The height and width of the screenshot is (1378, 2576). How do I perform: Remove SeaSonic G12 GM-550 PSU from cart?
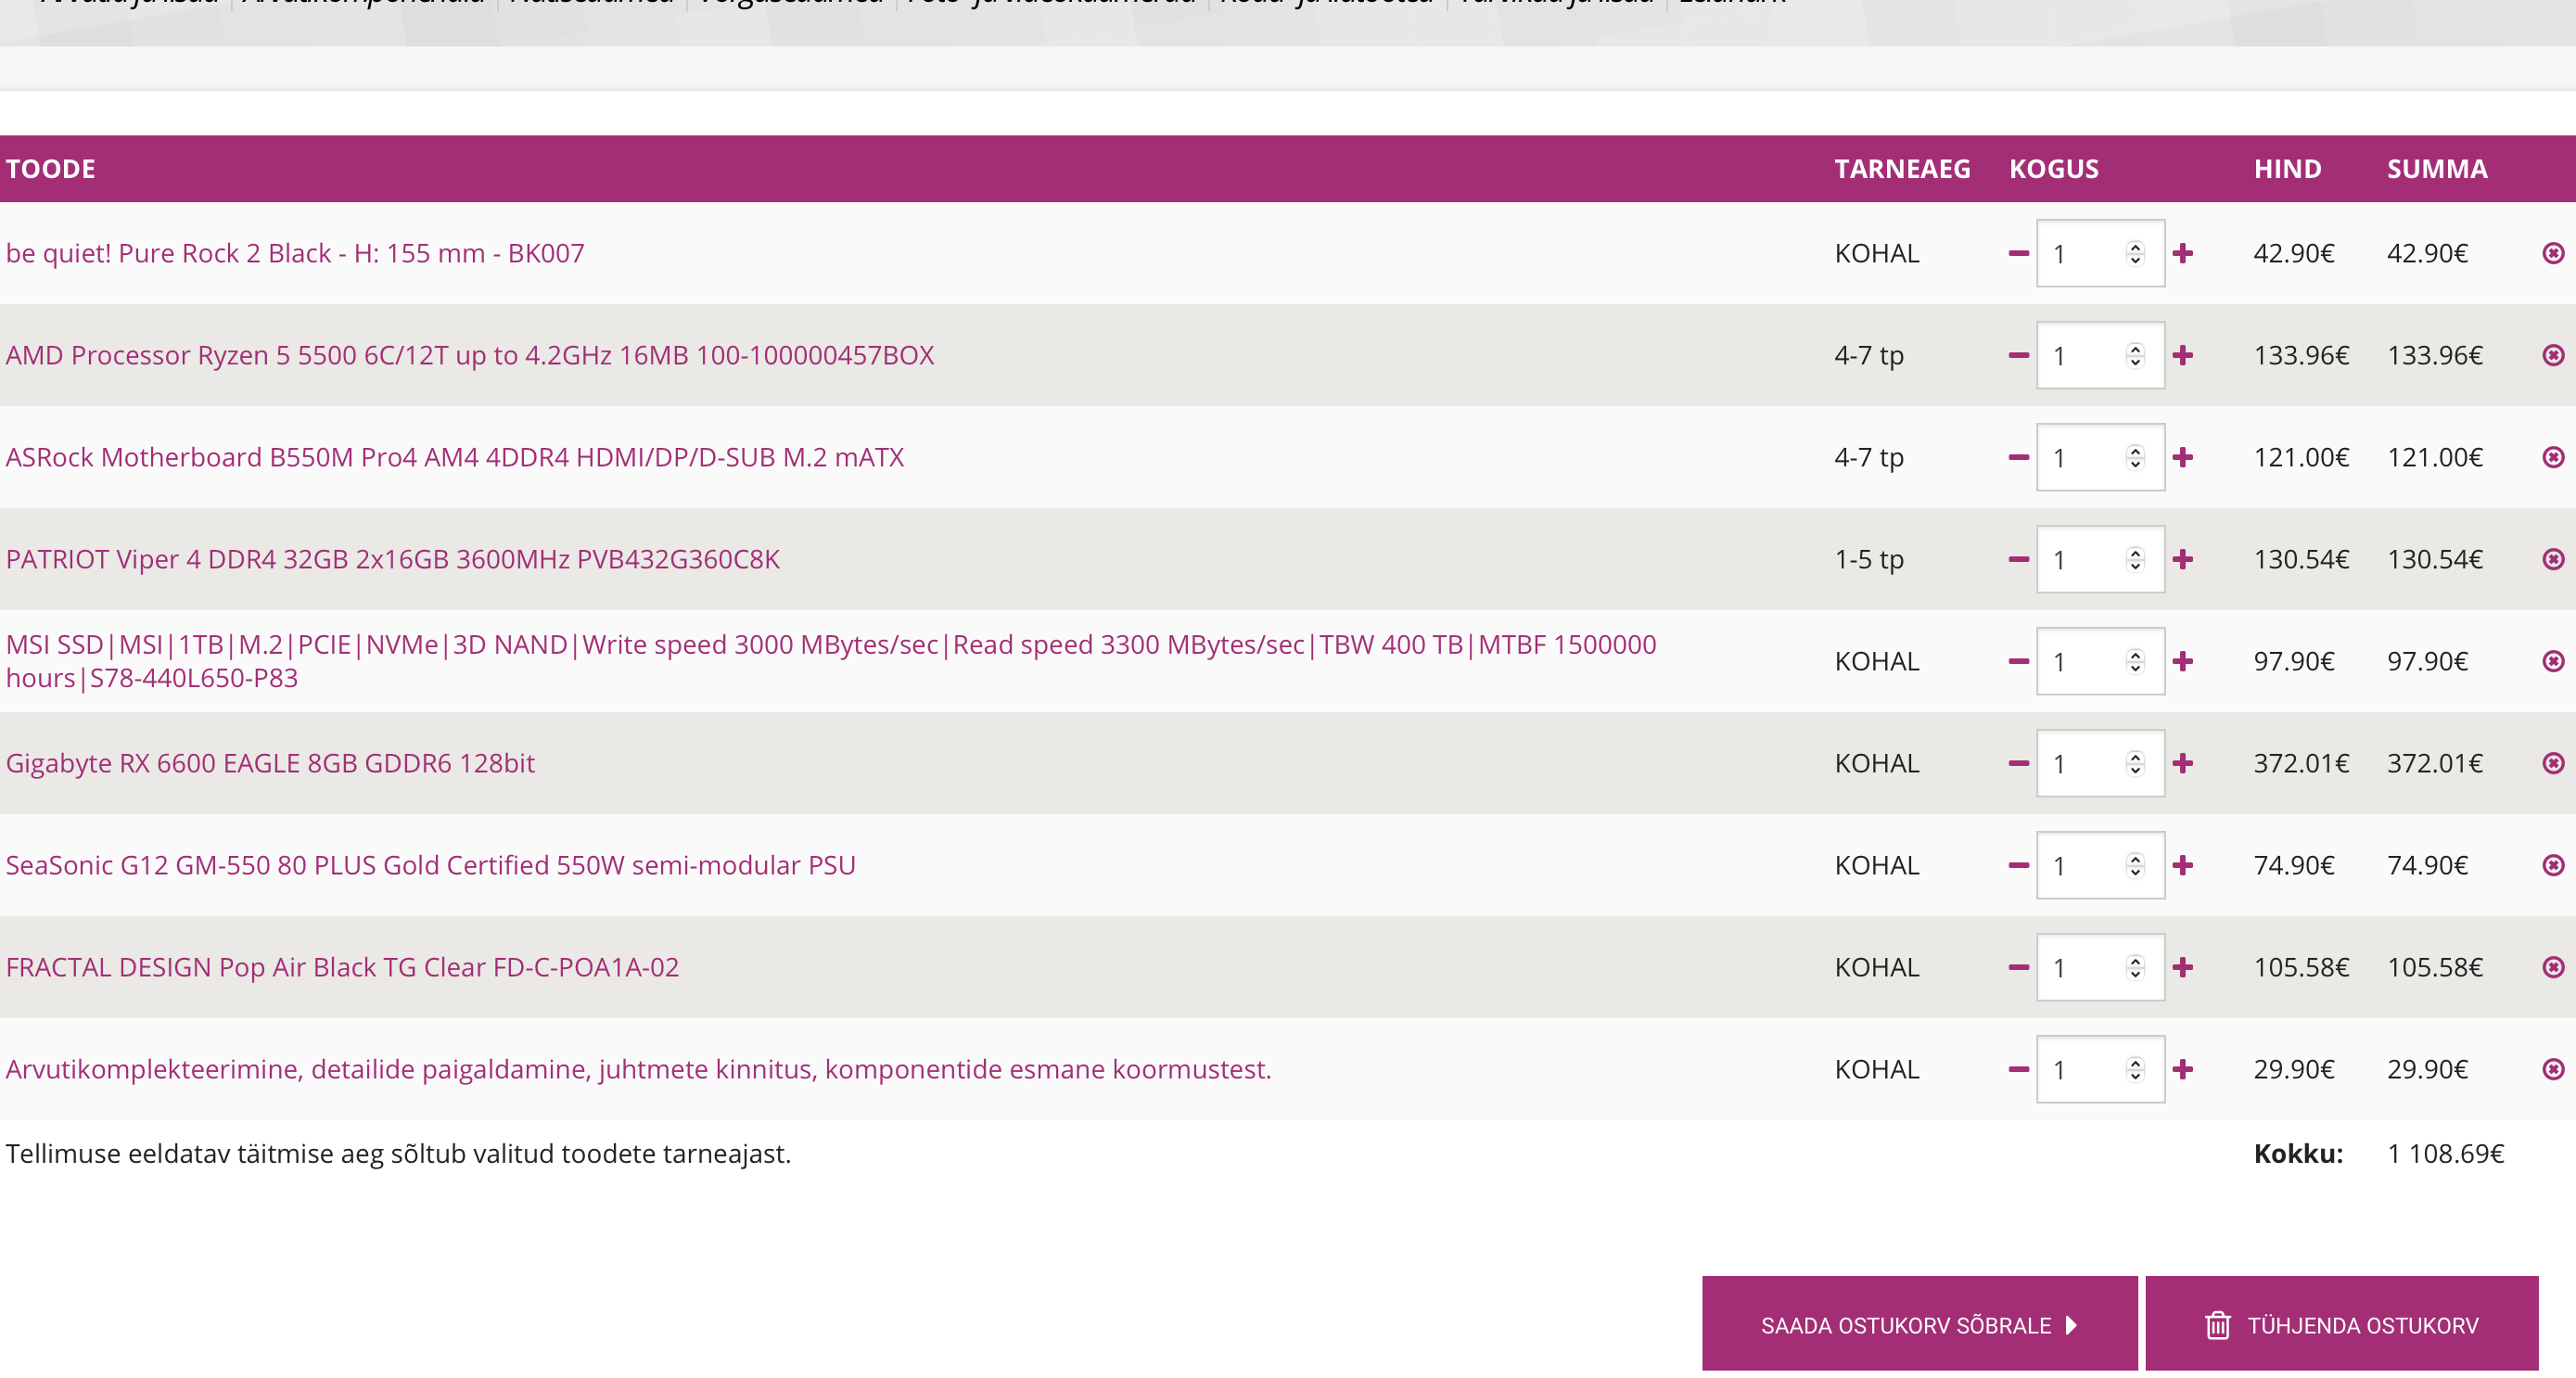click(2553, 866)
